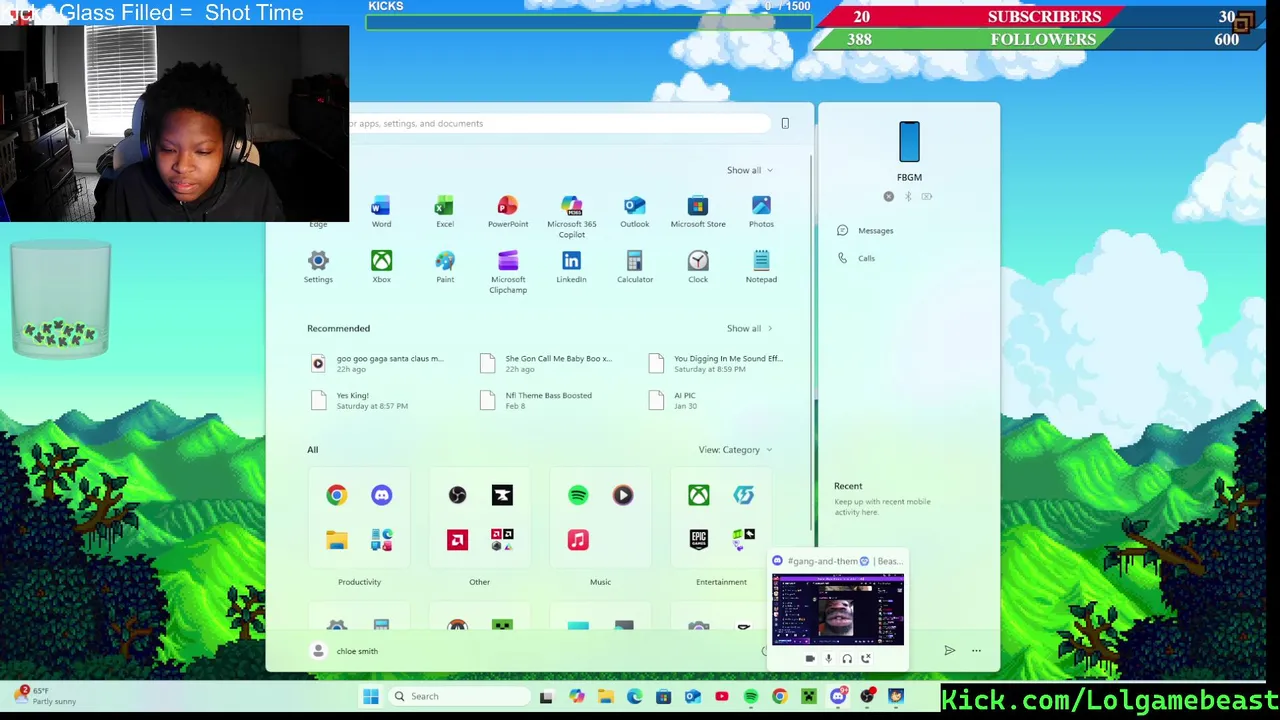The image size is (1280, 720).
Task: Open the 'Yes King!' recommended file
Action: click(x=360, y=400)
